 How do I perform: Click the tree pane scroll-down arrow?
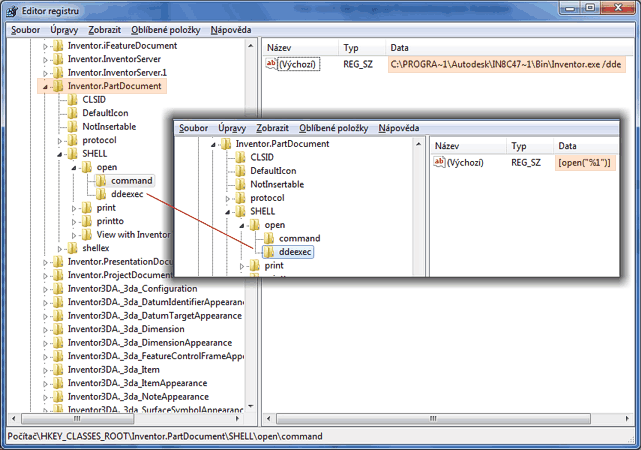click(x=251, y=406)
